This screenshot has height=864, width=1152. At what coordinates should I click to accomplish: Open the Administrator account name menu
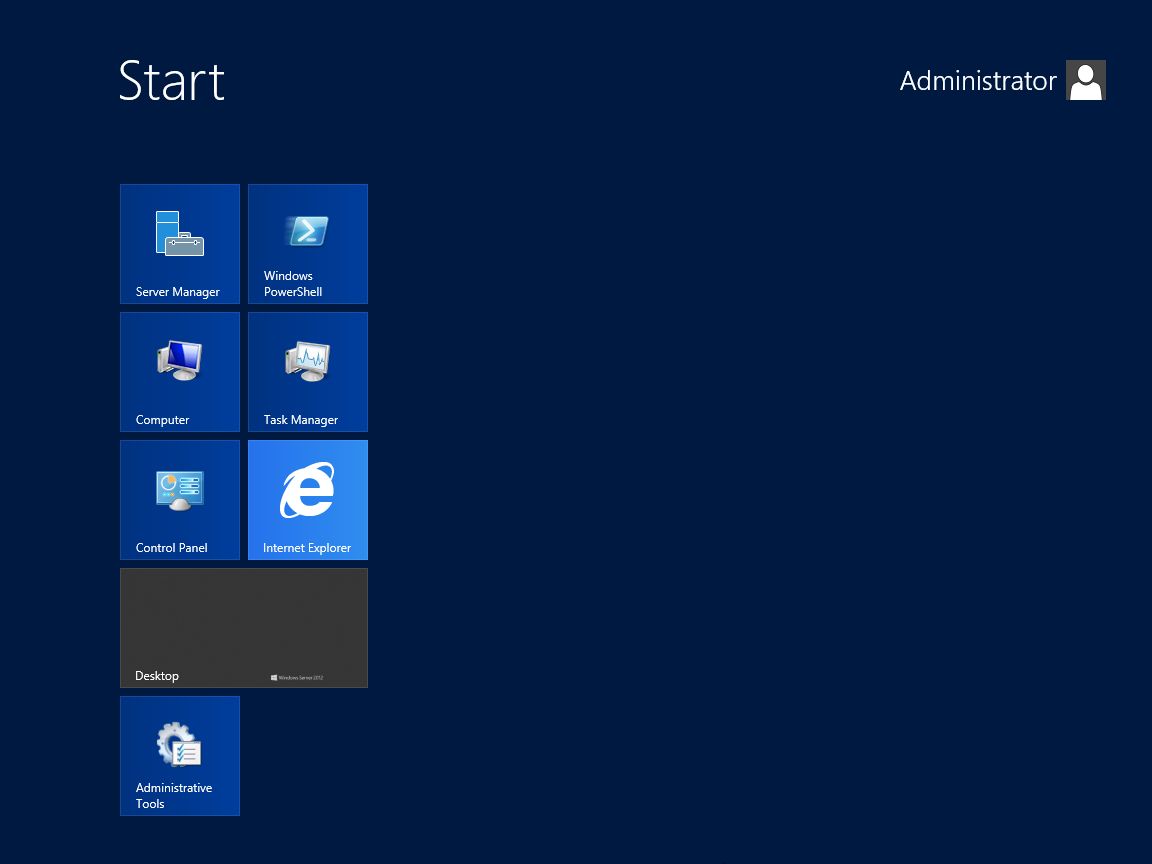pos(978,81)
